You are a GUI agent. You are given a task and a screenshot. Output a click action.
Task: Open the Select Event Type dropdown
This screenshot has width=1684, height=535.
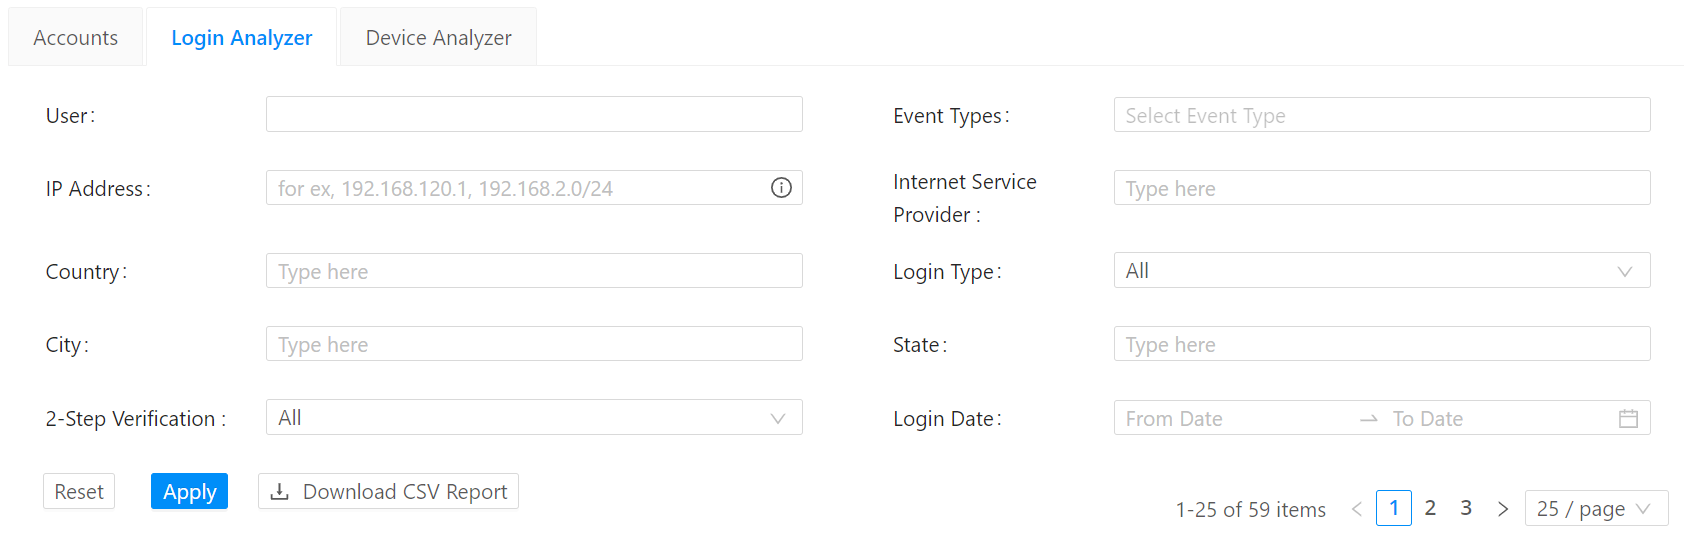pyautogui.click(x=1381, y=116)
